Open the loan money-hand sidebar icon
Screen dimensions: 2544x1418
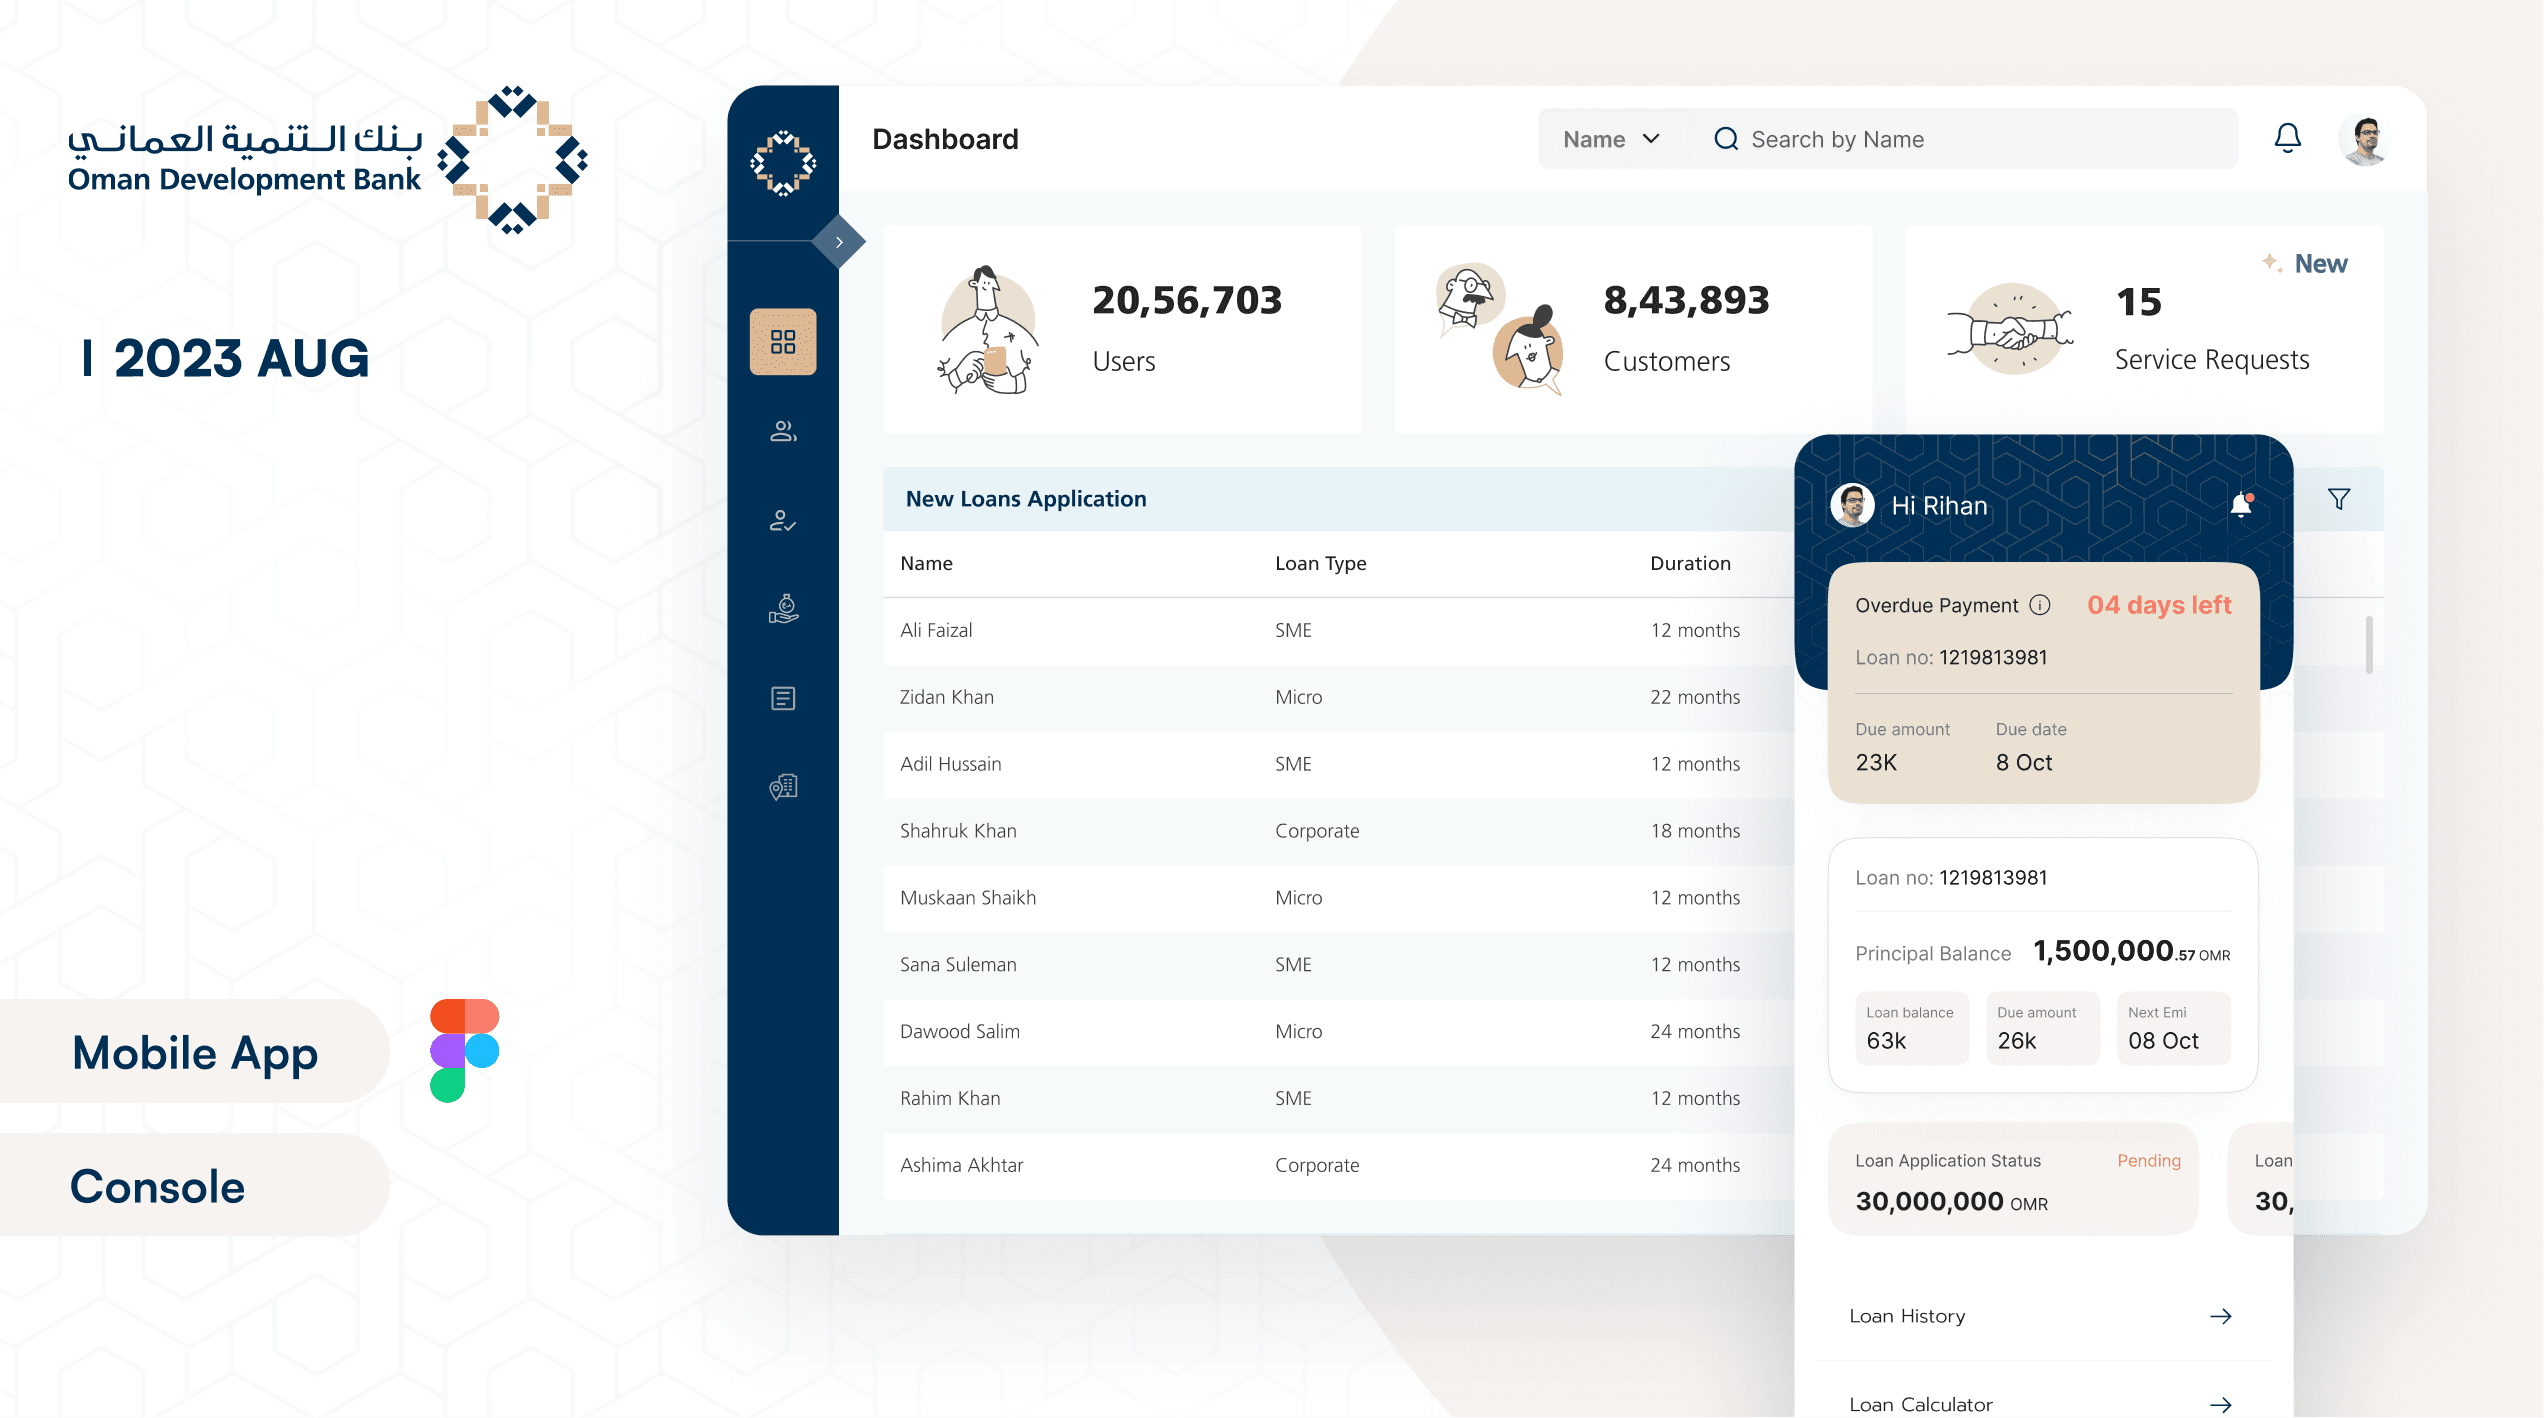point(783,609)
